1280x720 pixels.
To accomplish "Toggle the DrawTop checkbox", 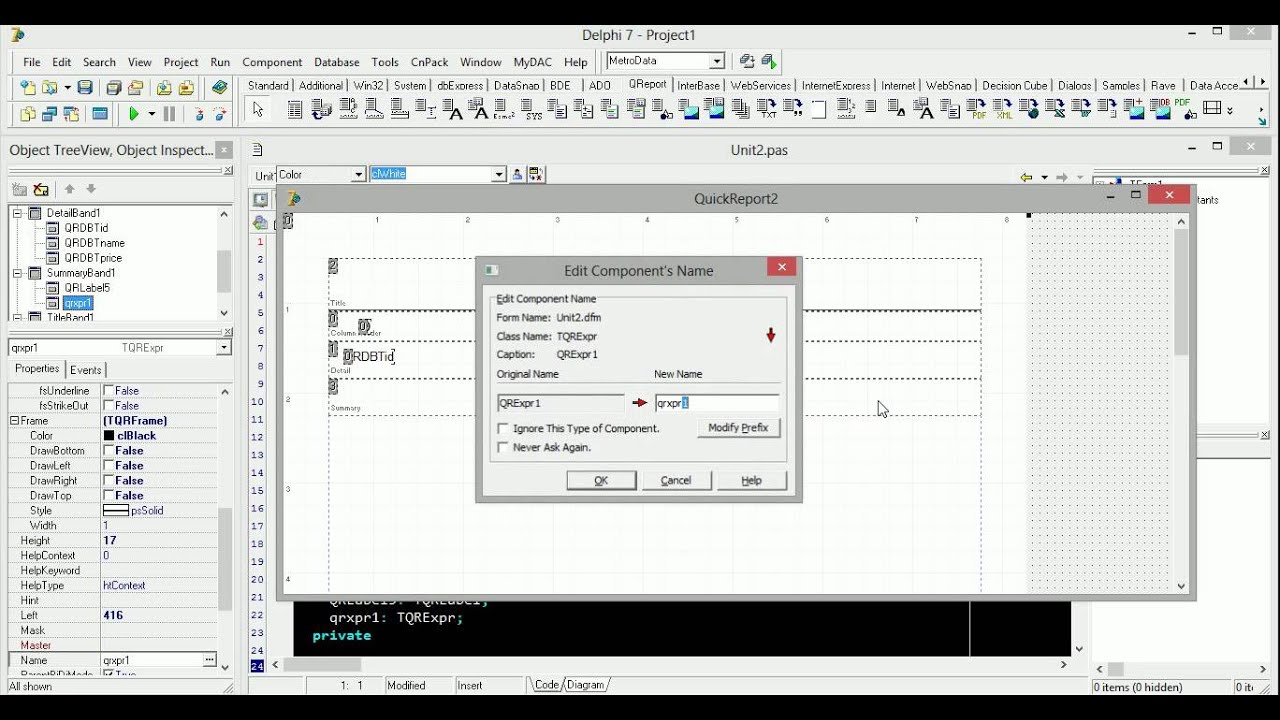I will click(108, 496).
